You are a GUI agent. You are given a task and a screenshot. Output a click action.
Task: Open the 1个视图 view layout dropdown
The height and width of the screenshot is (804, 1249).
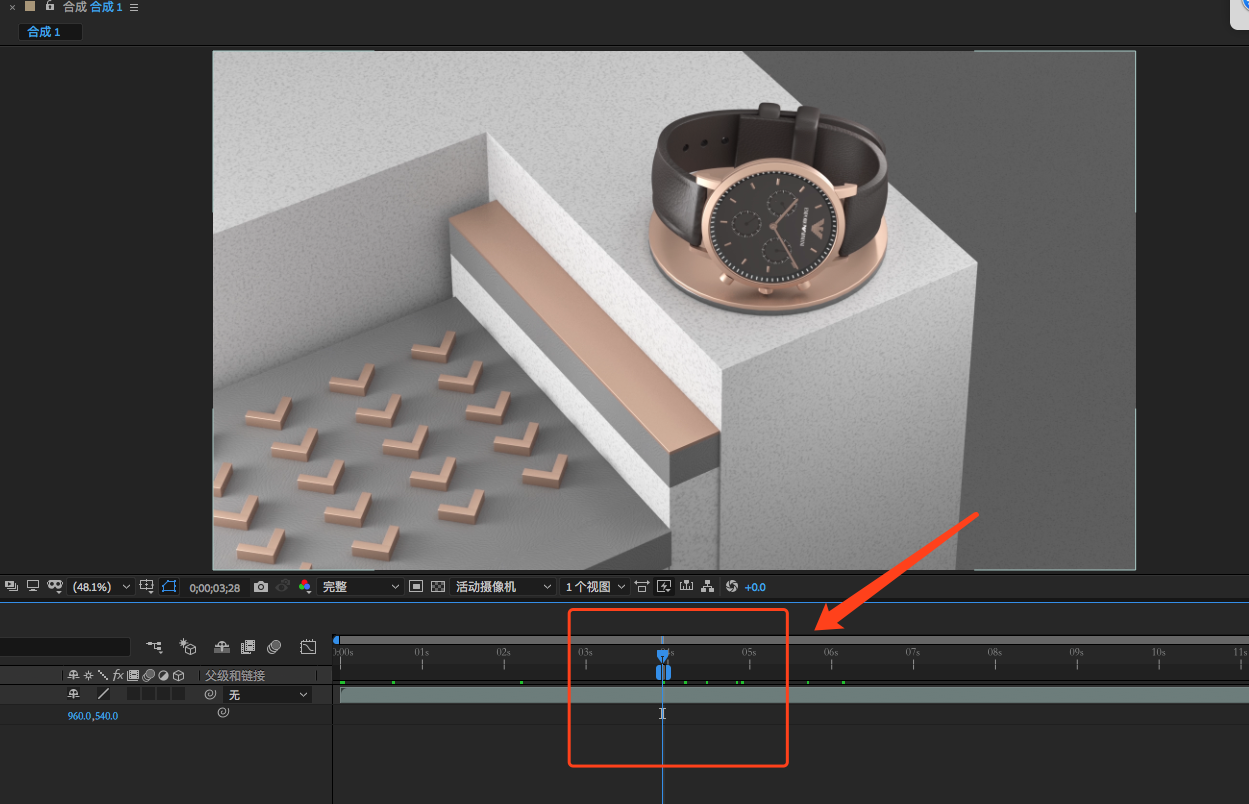pos(594,587)
